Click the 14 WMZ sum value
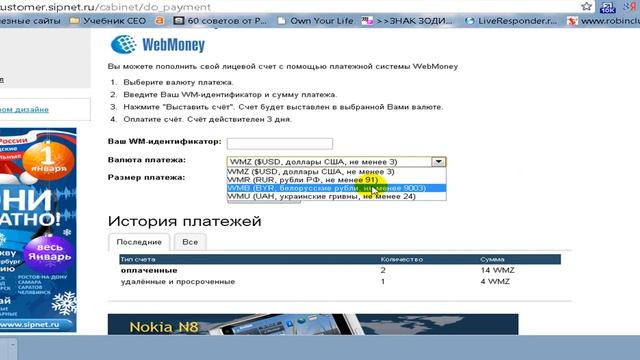The width and height of the screenshot is (640, 360). pos(498,270)
